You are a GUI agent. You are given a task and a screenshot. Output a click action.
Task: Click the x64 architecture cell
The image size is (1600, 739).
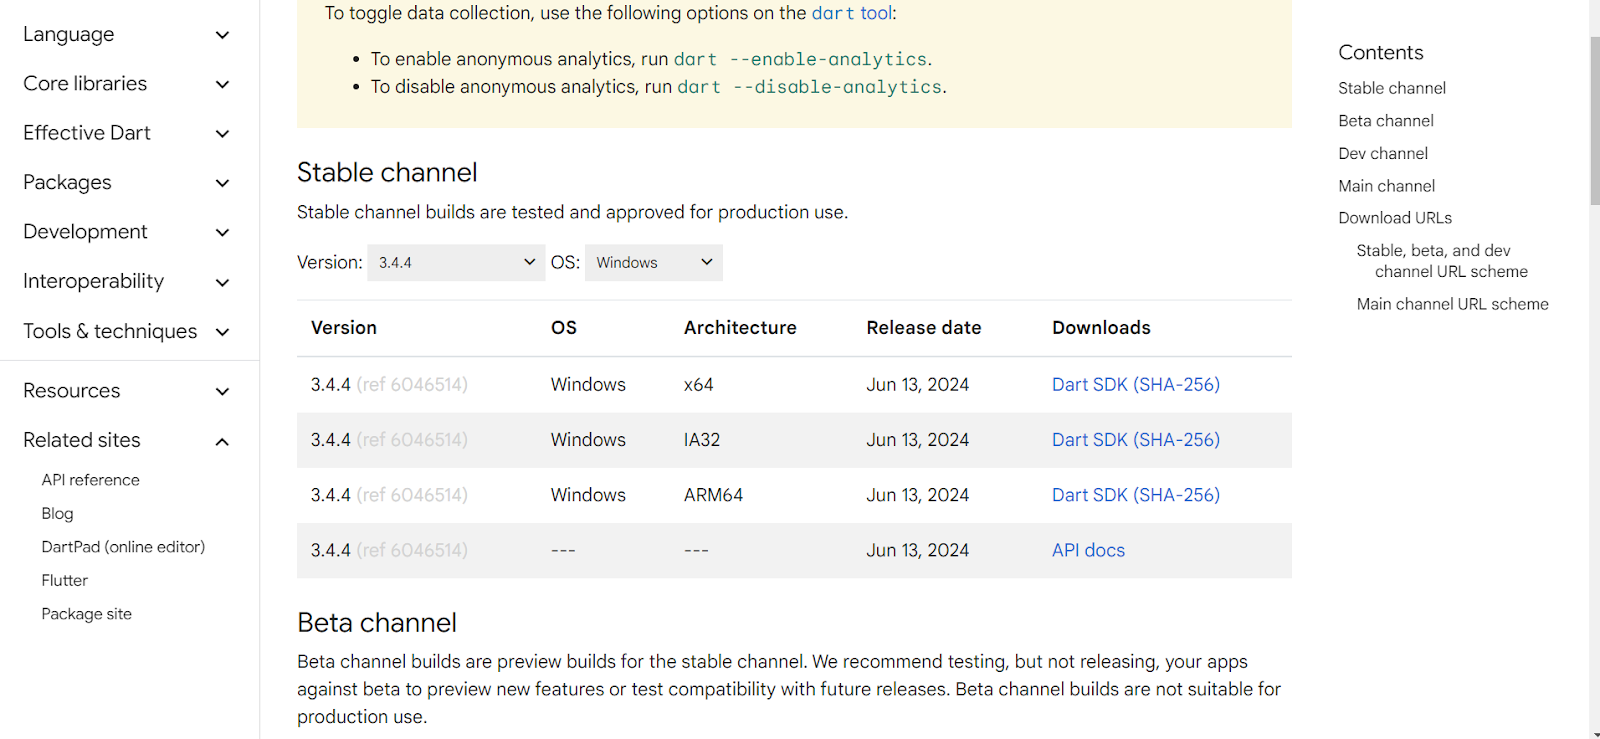coord(699,385)
